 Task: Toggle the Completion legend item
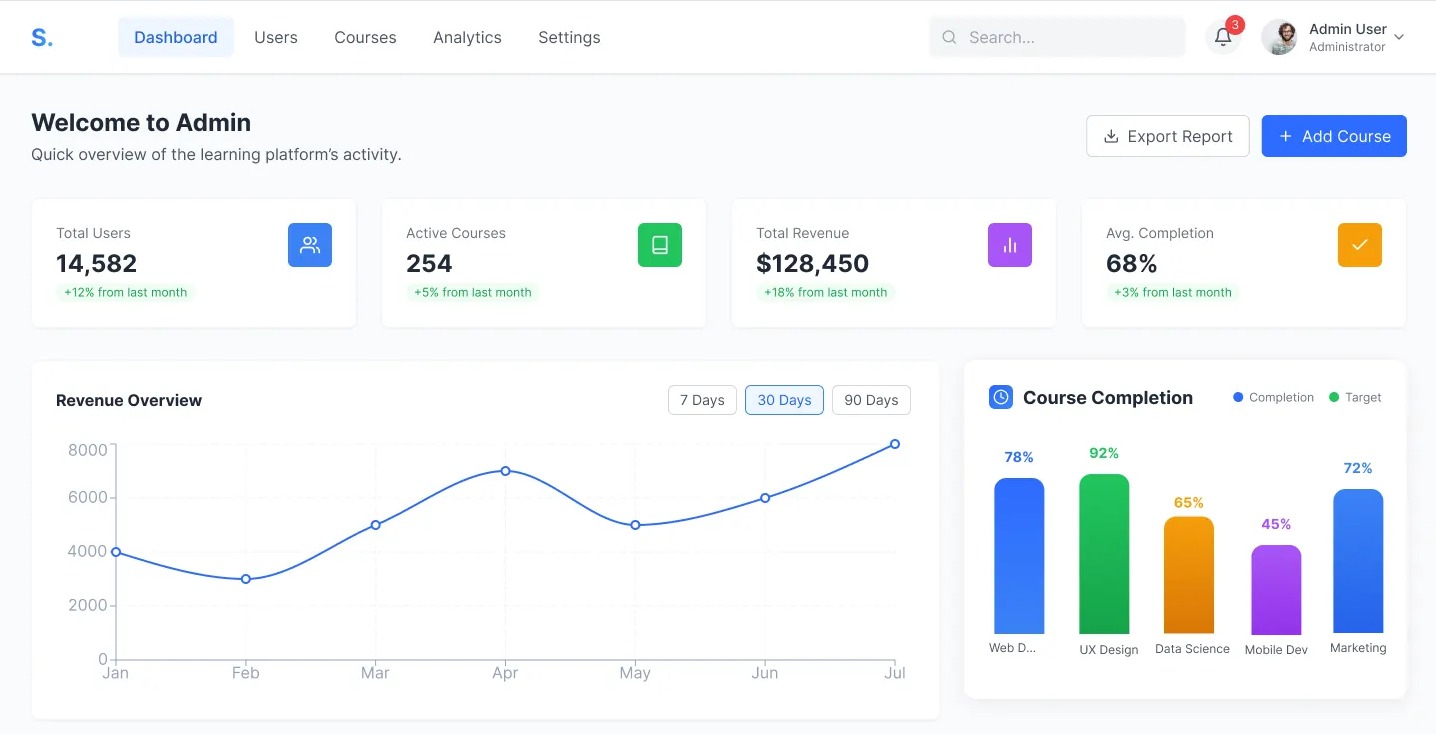pyautogui.click(x=1274, y=397)
